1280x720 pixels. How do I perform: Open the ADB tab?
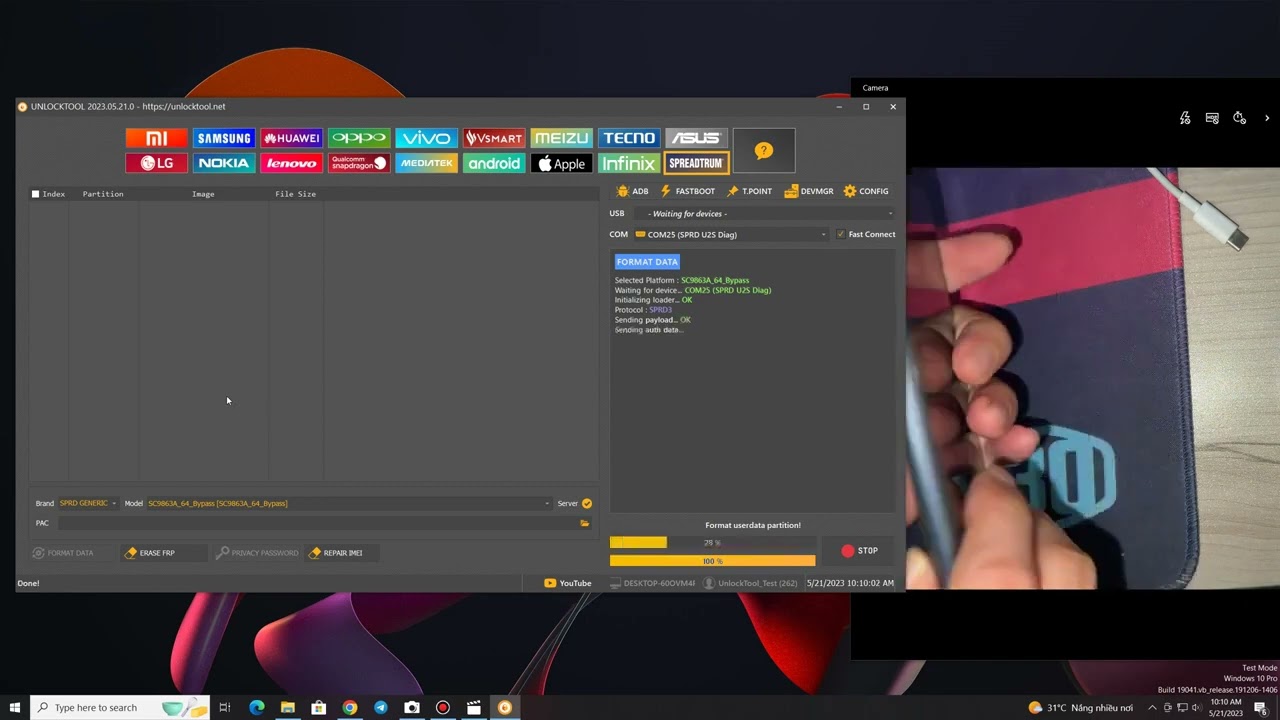[632, 191]
